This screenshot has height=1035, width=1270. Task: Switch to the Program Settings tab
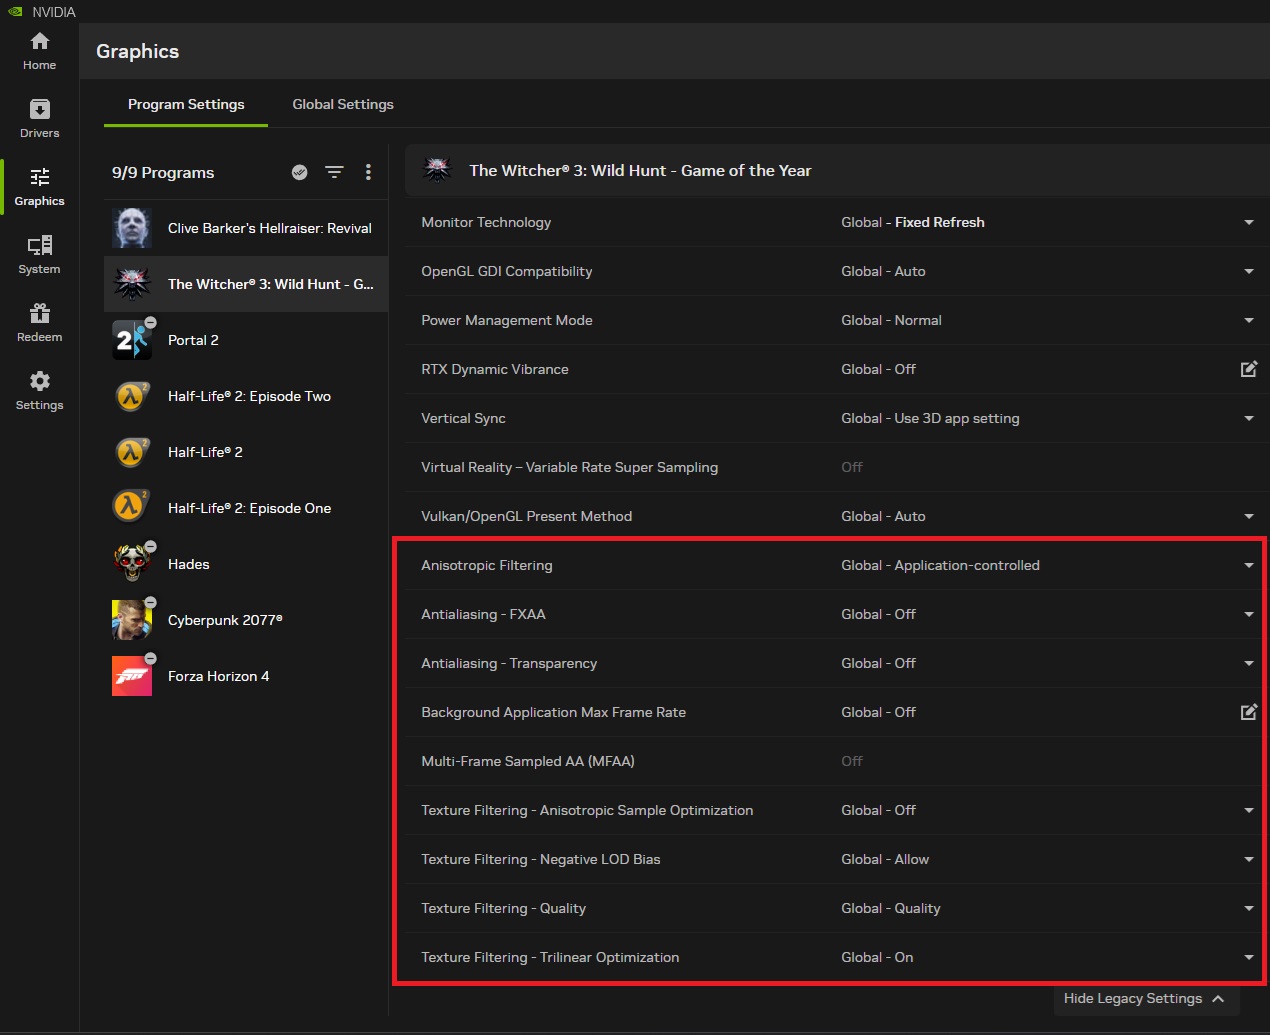186,104
